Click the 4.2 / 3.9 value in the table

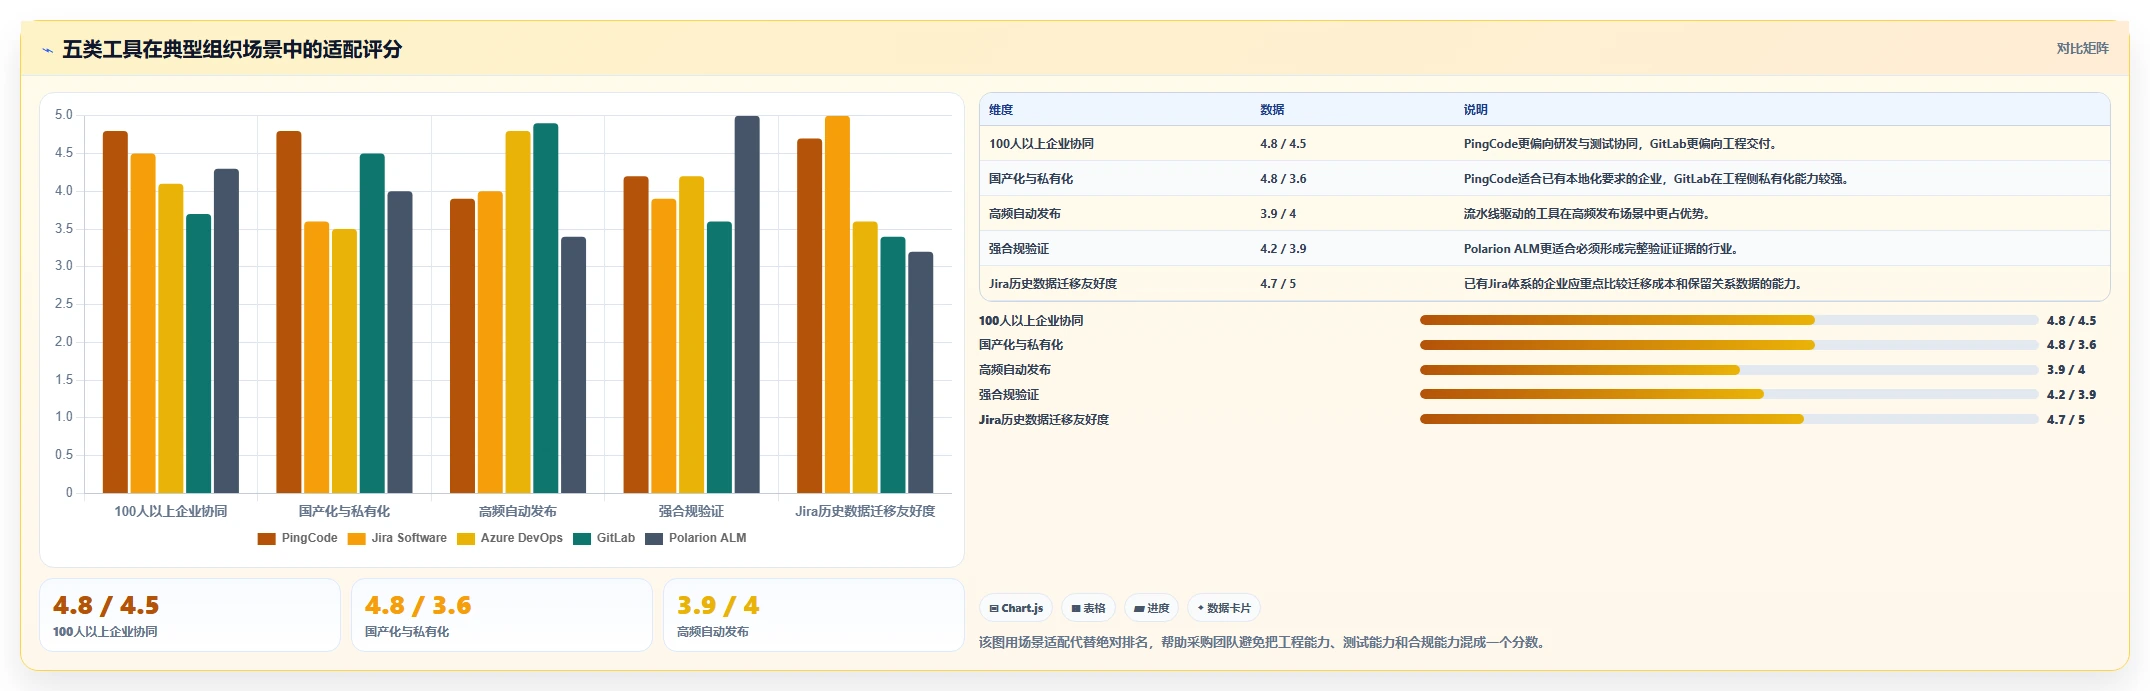[1283, 249]
